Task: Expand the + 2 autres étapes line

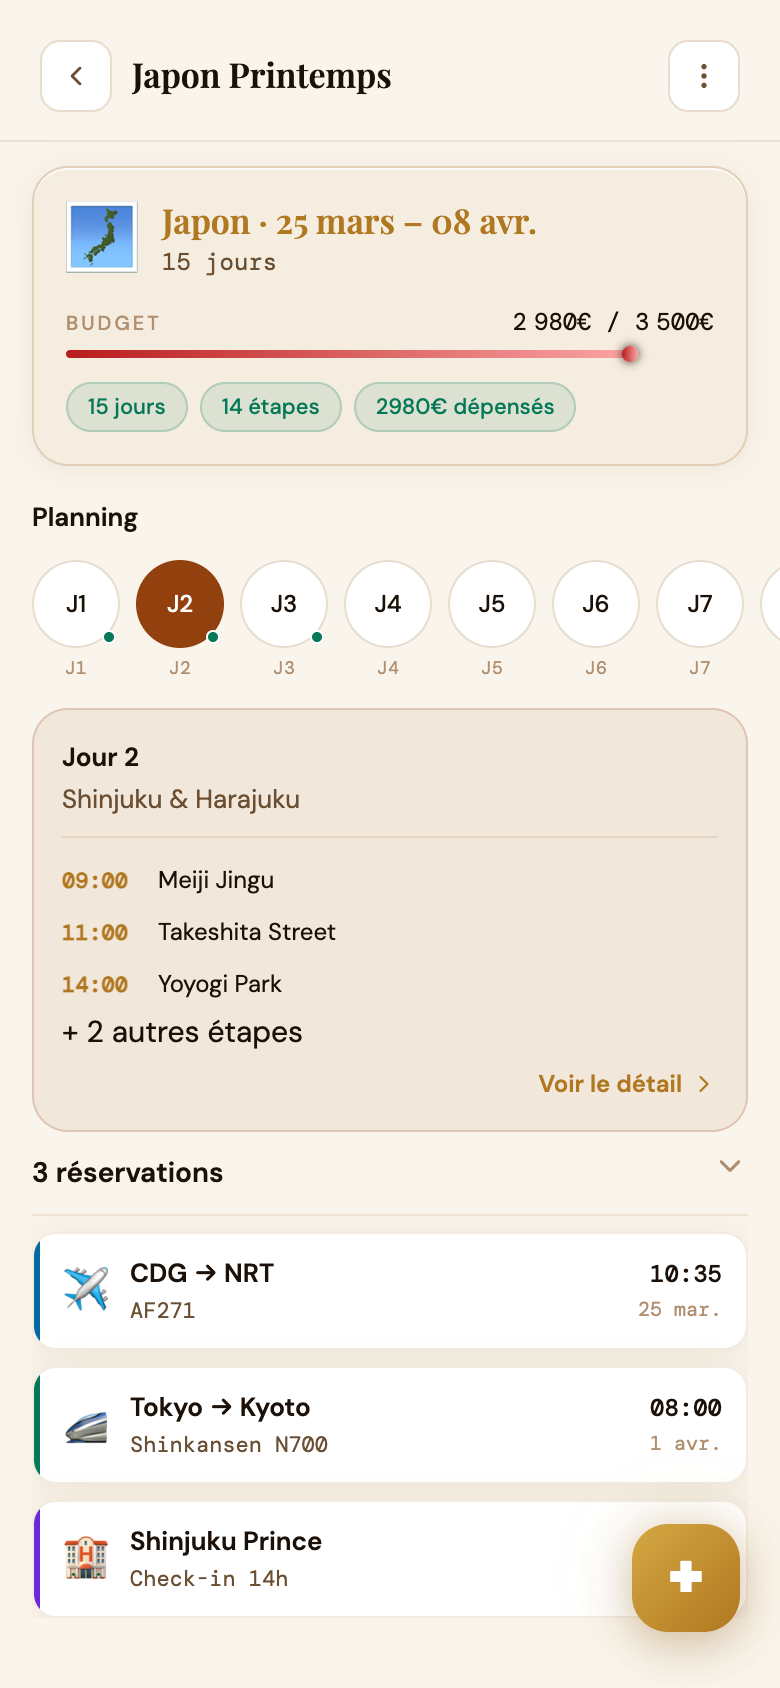Action: coord(182,1032)
